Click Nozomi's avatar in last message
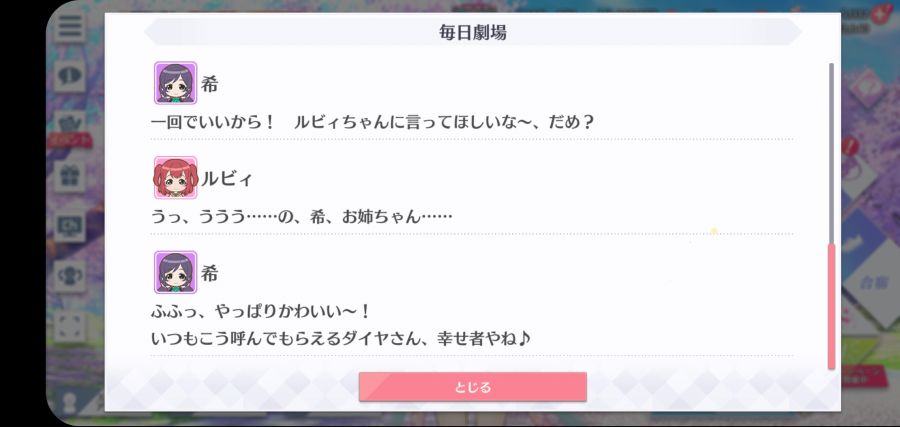Screen dimensions: 900x427 [x=175, y=272]
